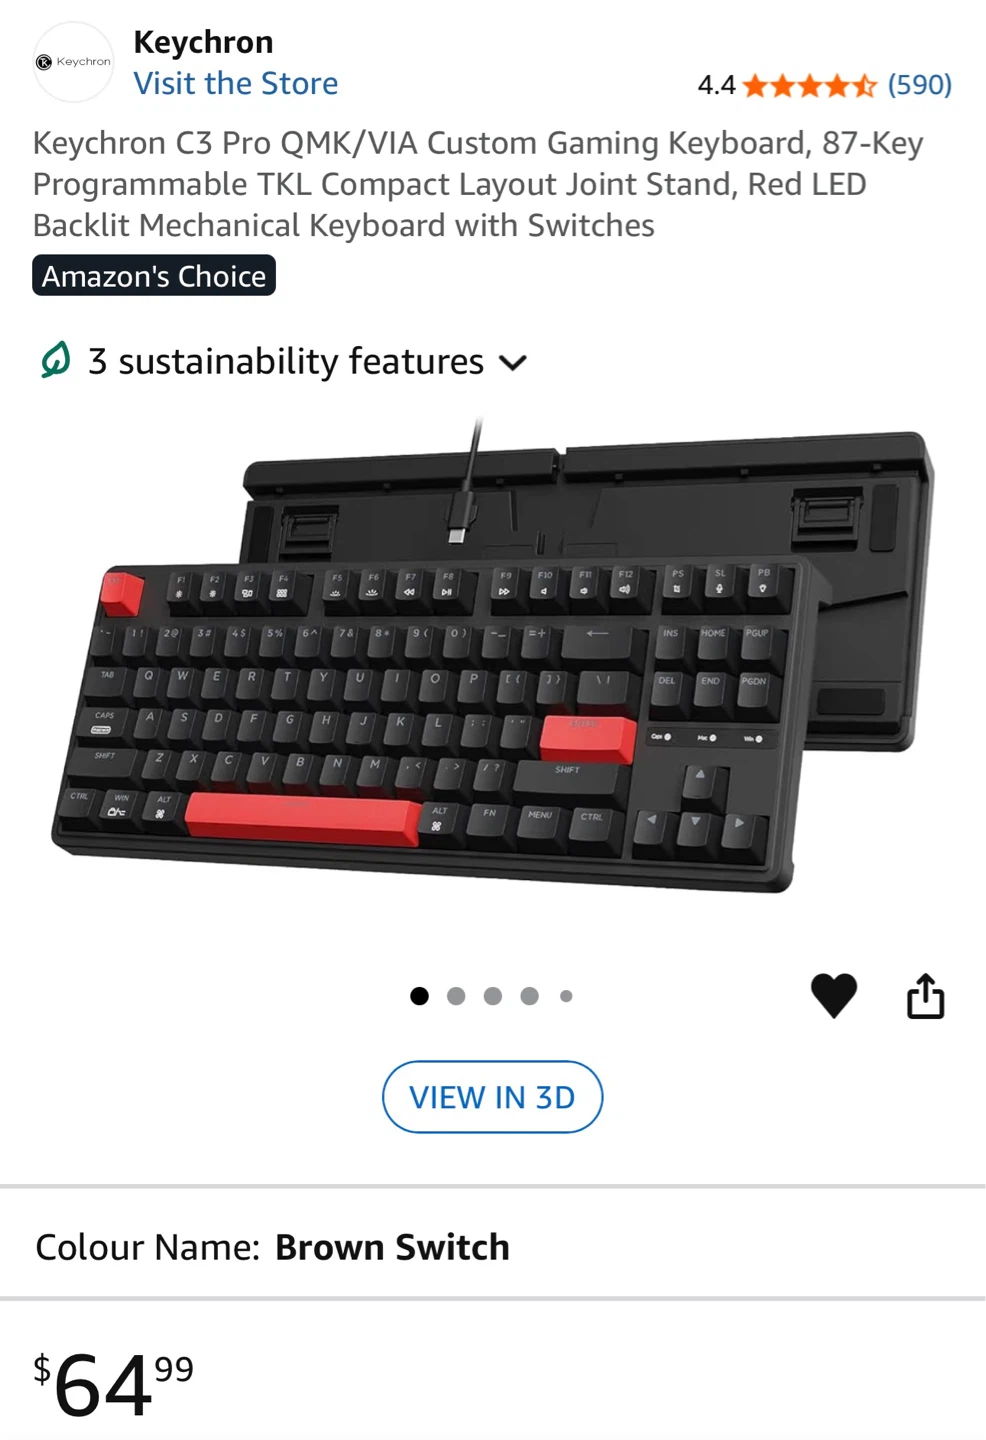The width and height of the screenshot is (986, 1440).
Task: Expand the sustainability features chevron
Action: (x=512, y=363)
